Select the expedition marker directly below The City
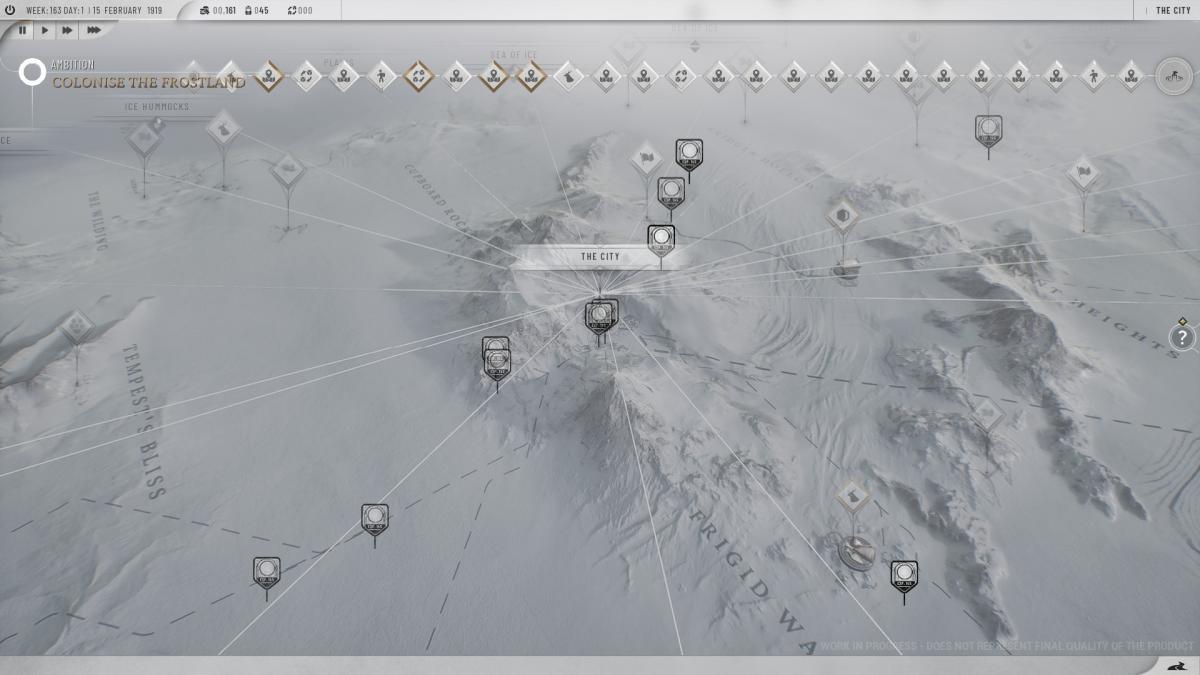This screenshot has width=1200, height=675. pos(601,318)
